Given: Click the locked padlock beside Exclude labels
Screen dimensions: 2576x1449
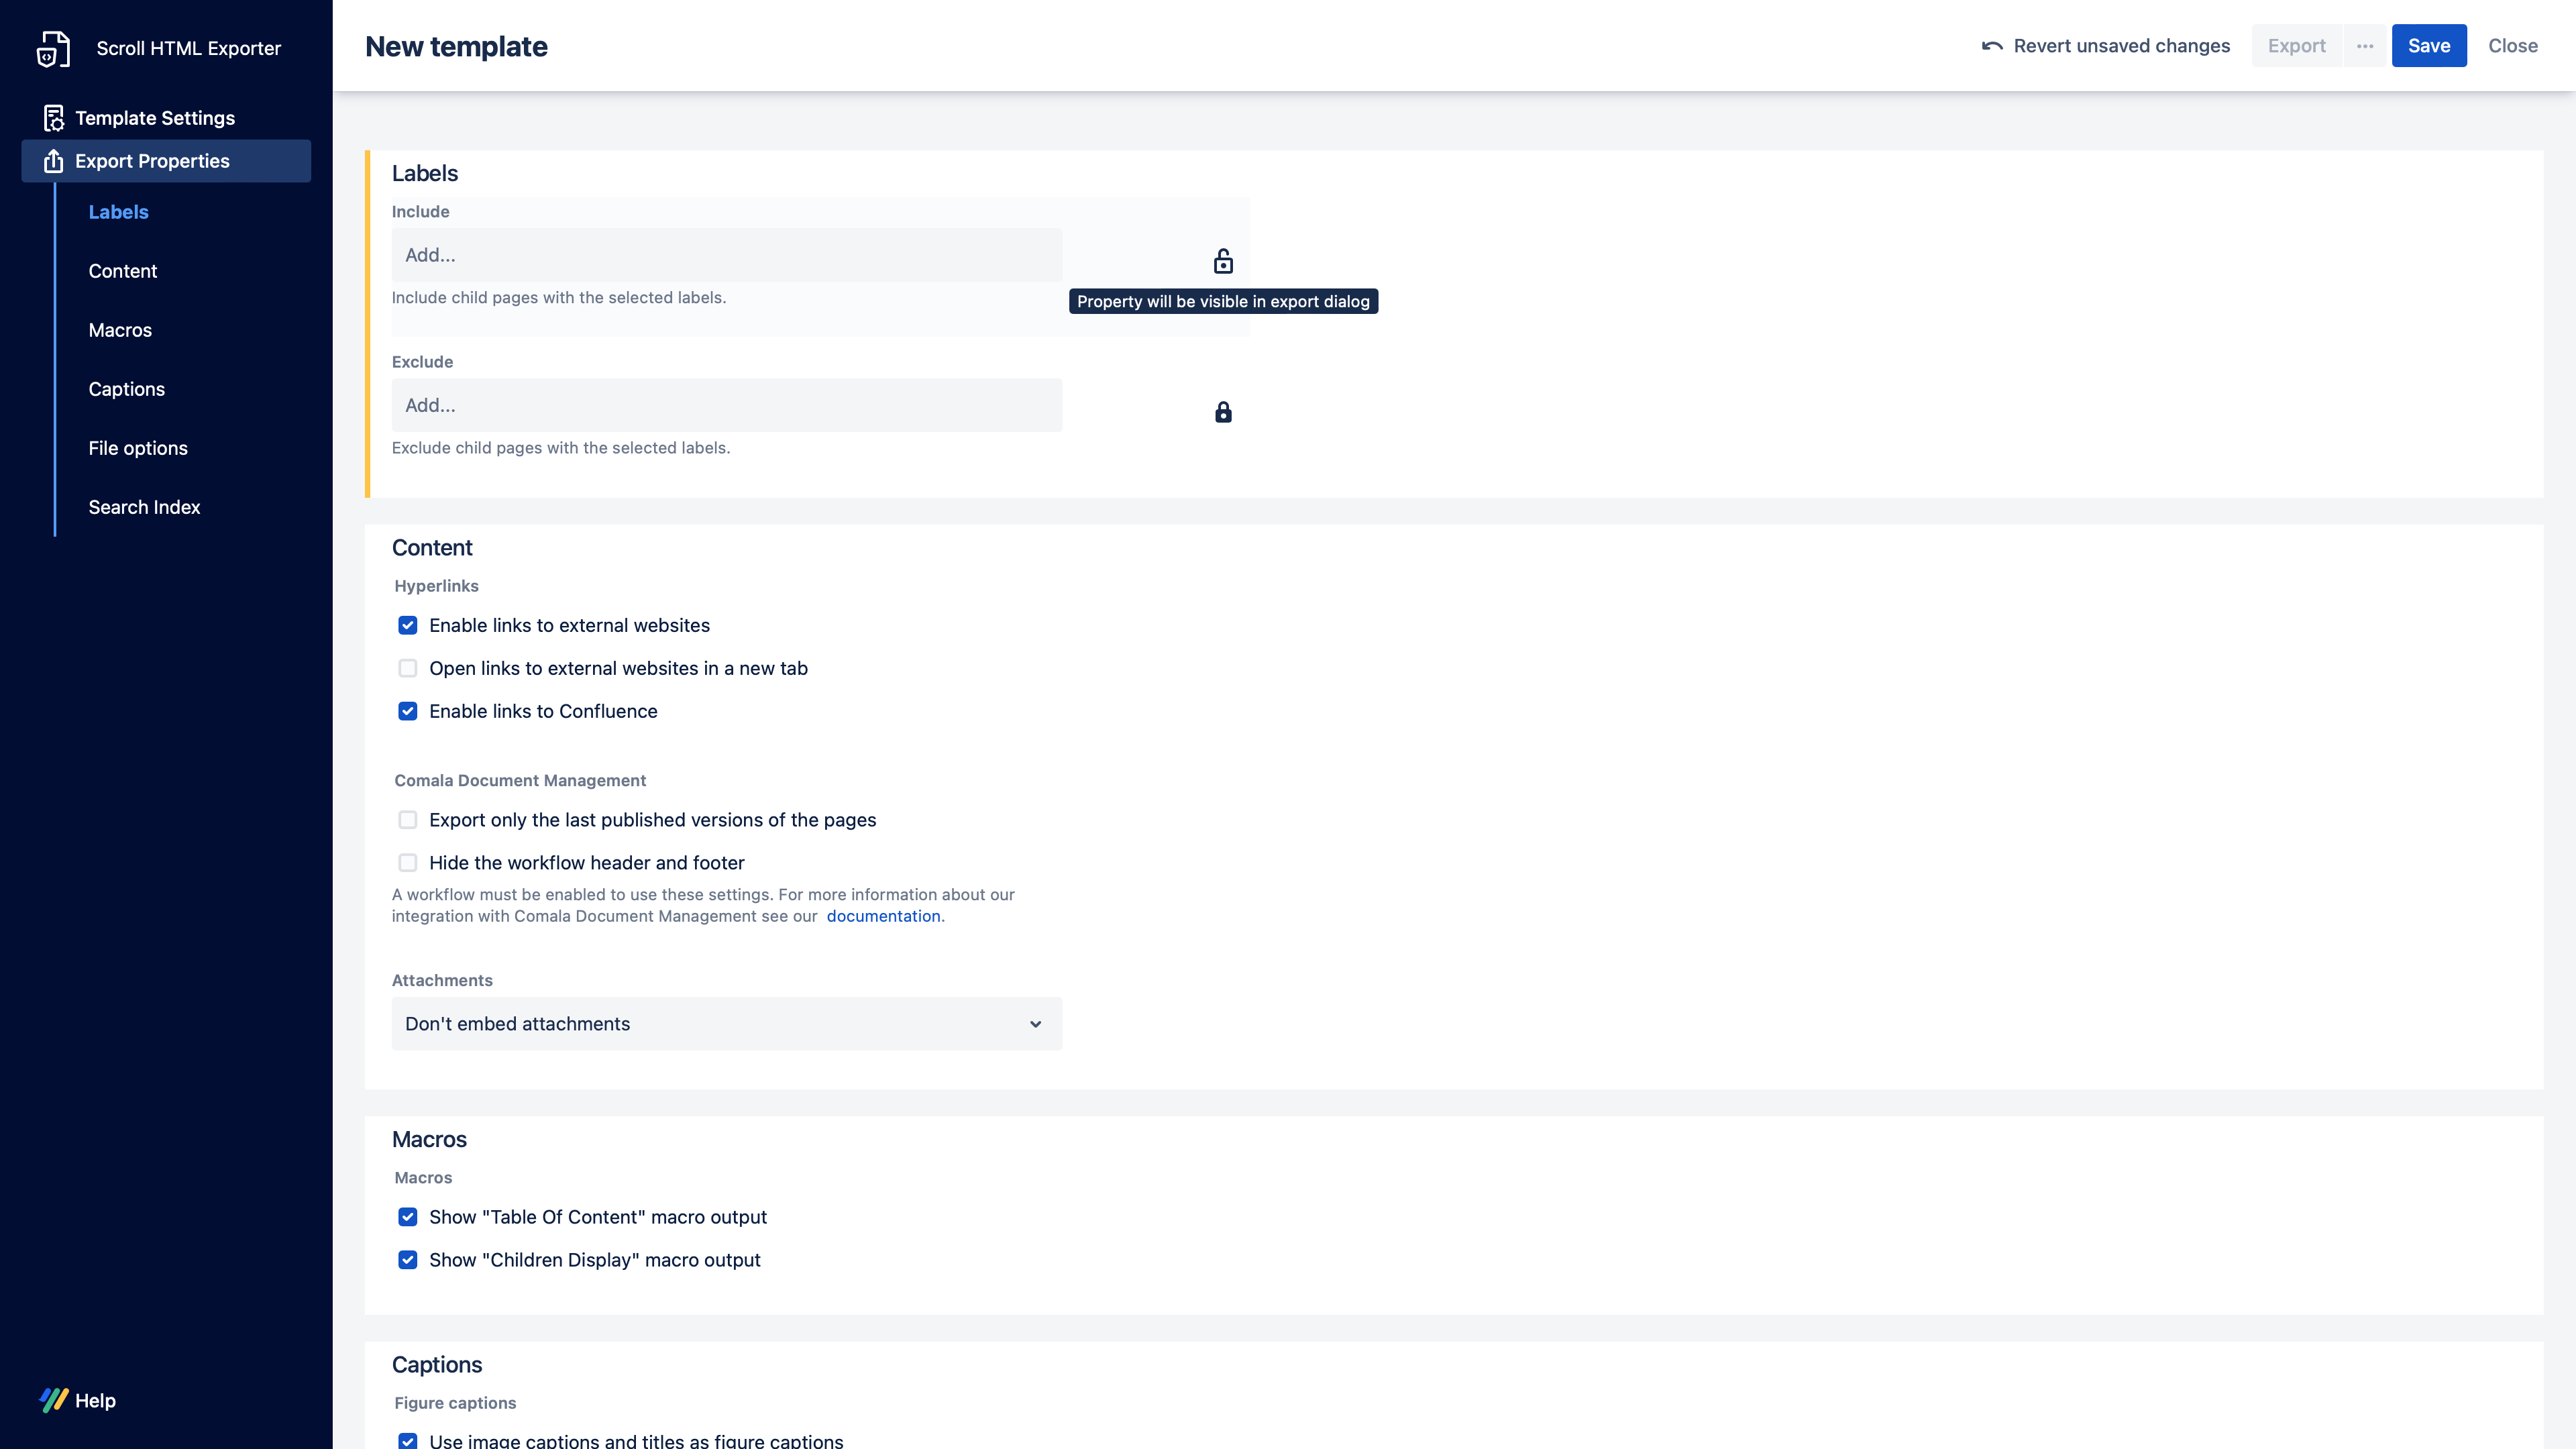Looking at the screenshot, I should (x=1223, y=411).
